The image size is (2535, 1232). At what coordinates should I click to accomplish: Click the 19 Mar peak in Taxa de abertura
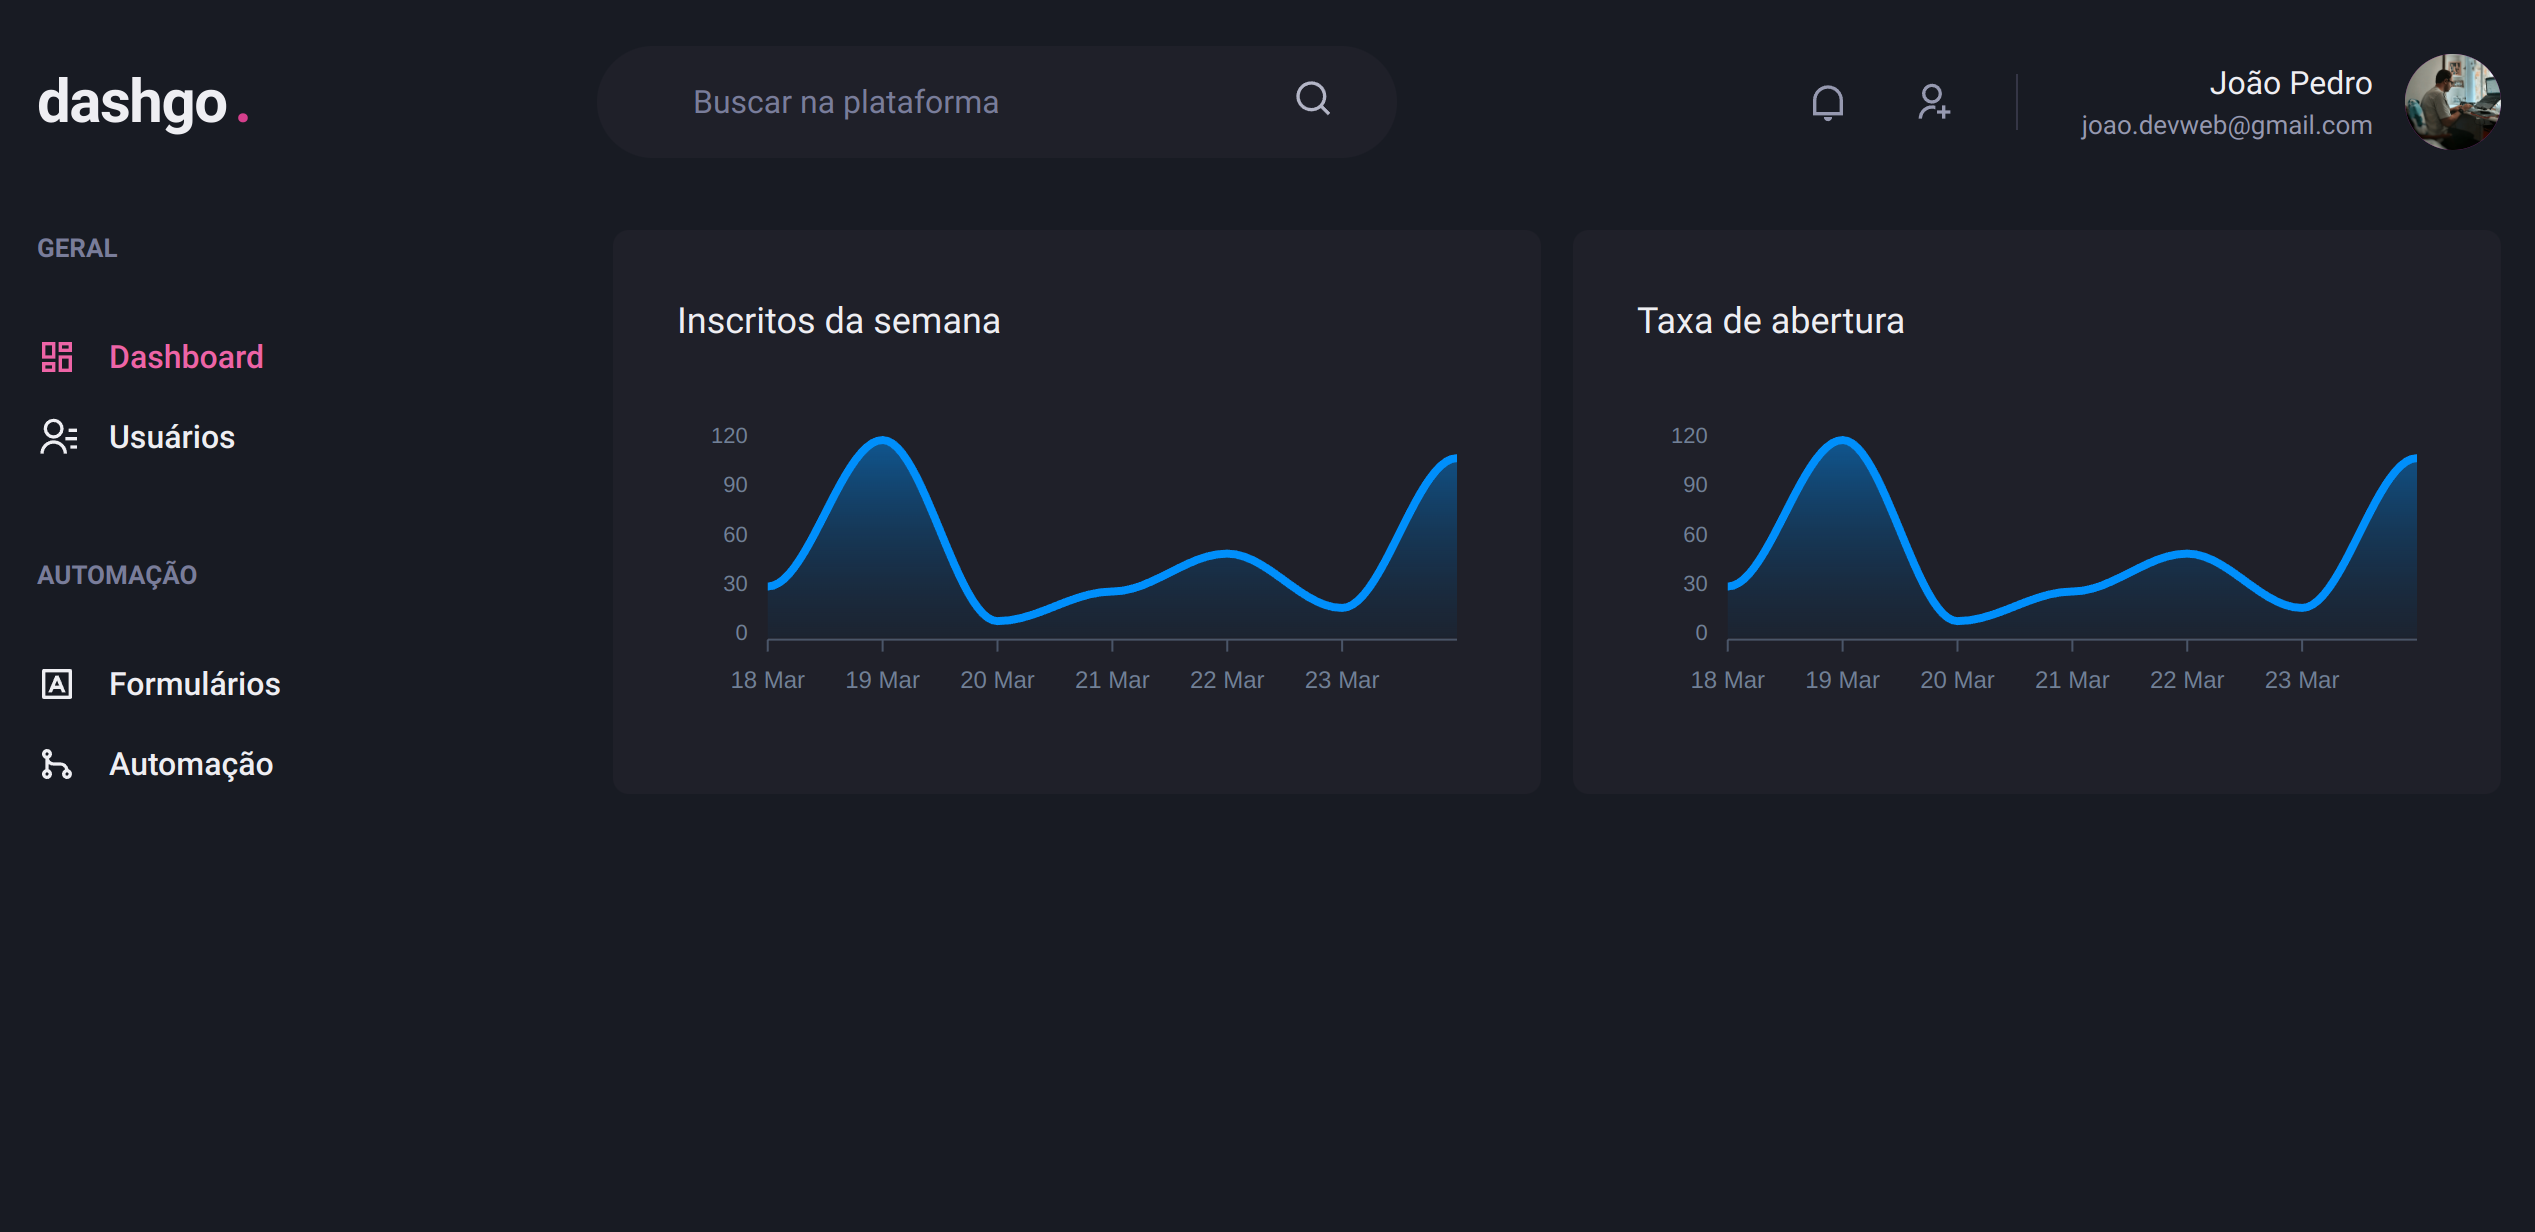[x=1842, y=440]
